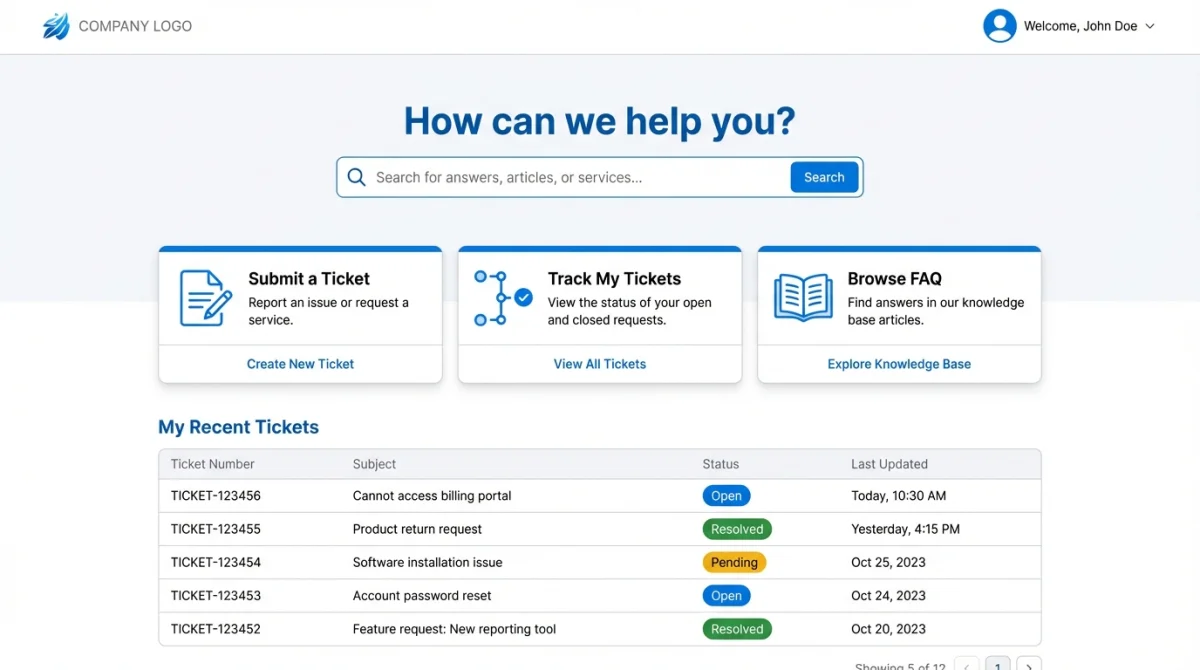Open the Browse FAQ open book icon
Image resolution: width=1200 pixels, height=670 pixels.
(x=803, y=297)
